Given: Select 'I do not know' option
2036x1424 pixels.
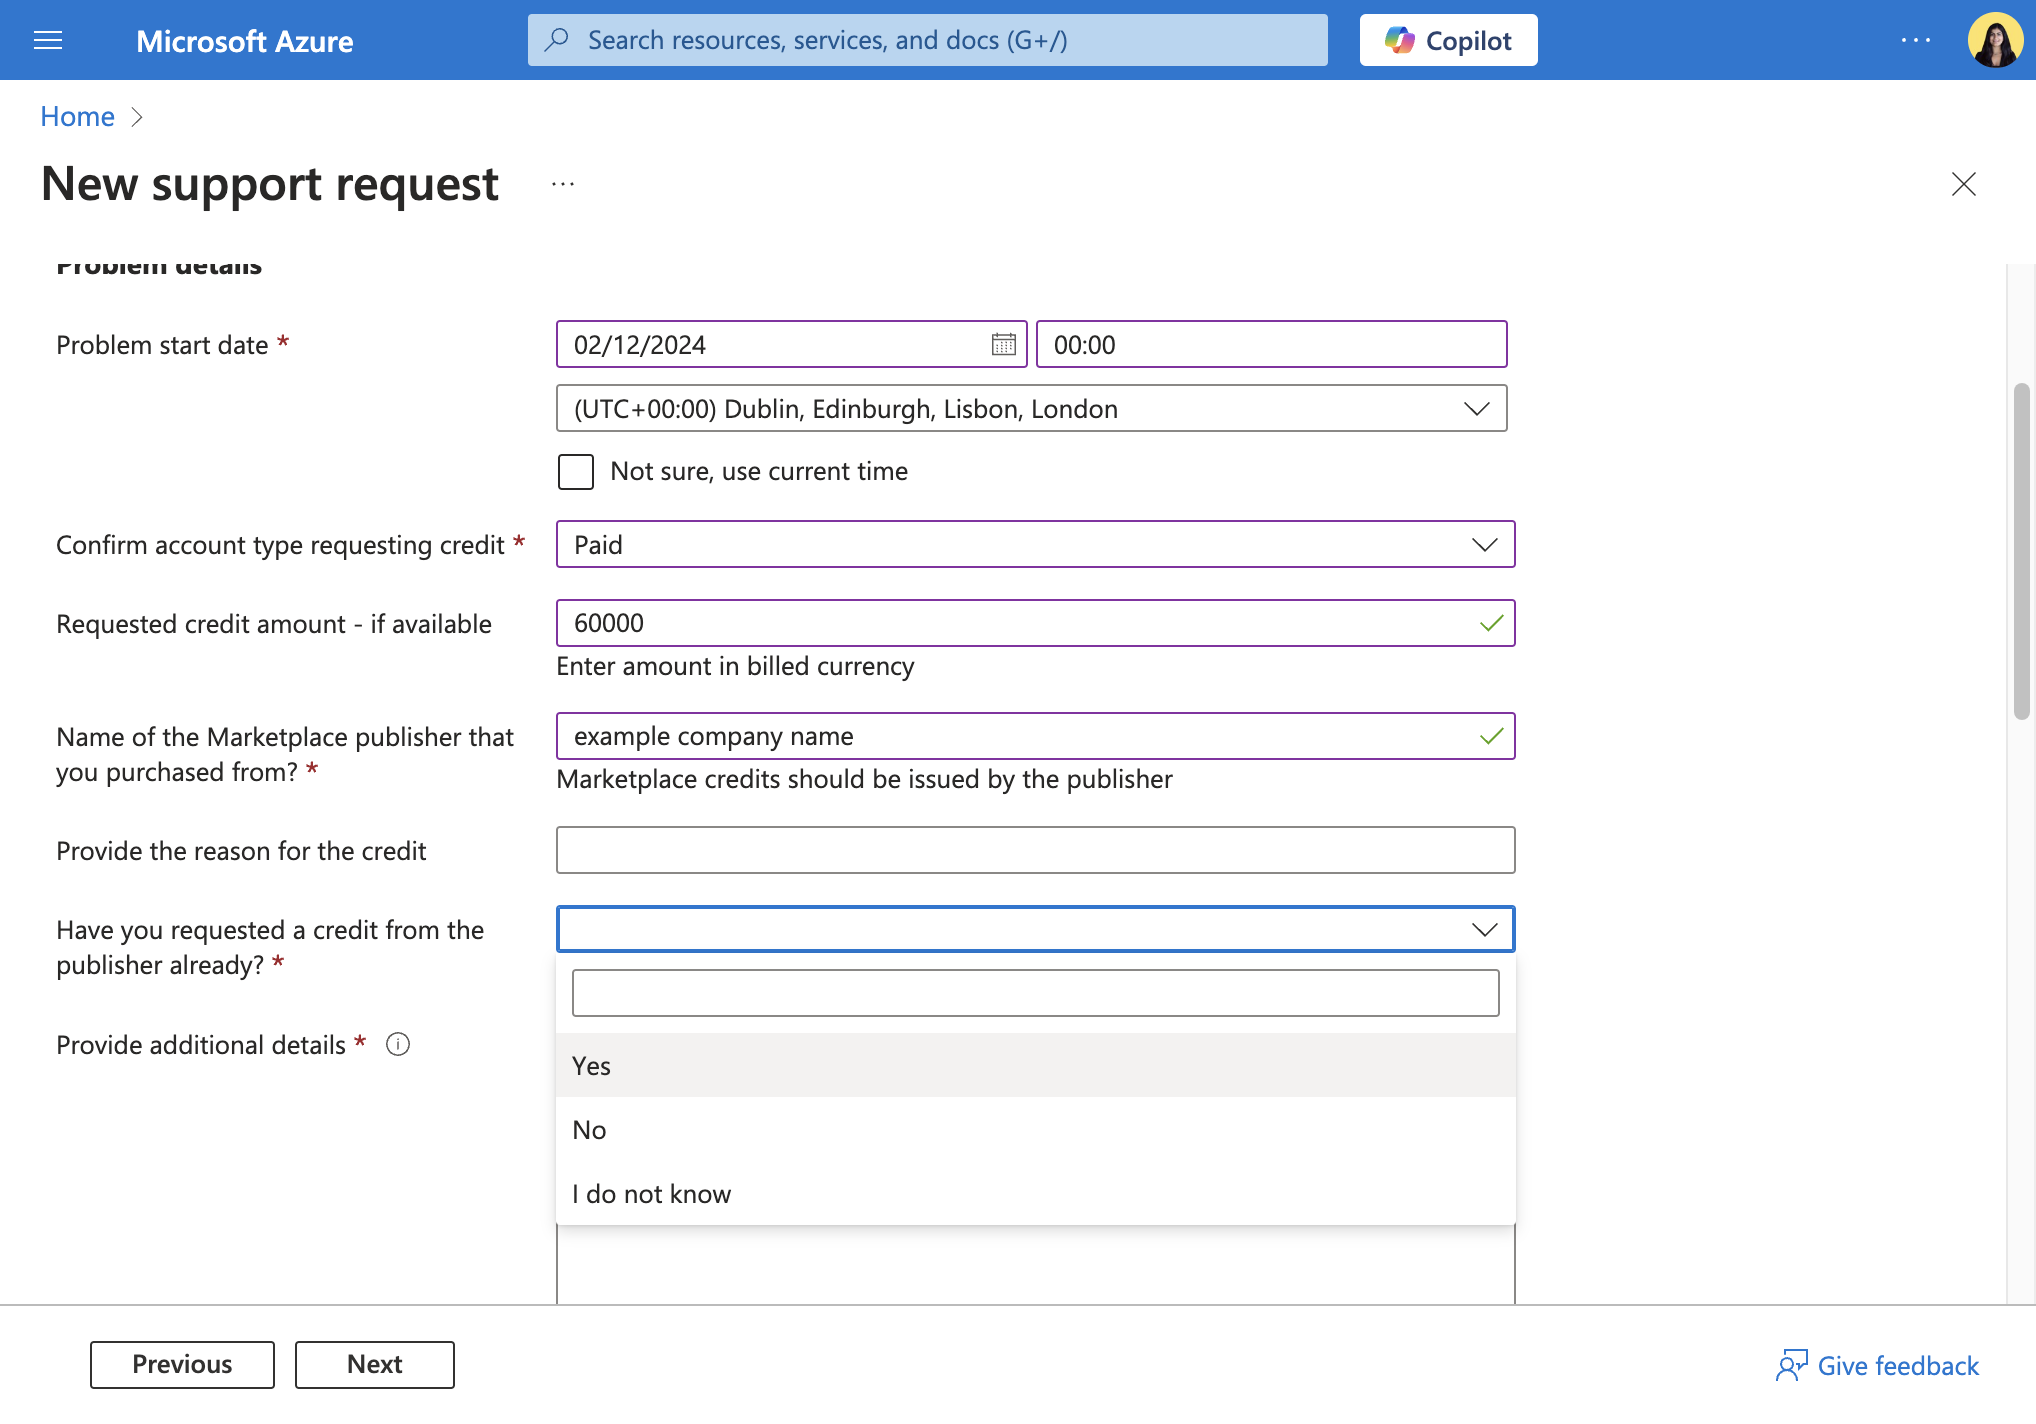Looking at the screenshot, I should pos(1035,1194).
